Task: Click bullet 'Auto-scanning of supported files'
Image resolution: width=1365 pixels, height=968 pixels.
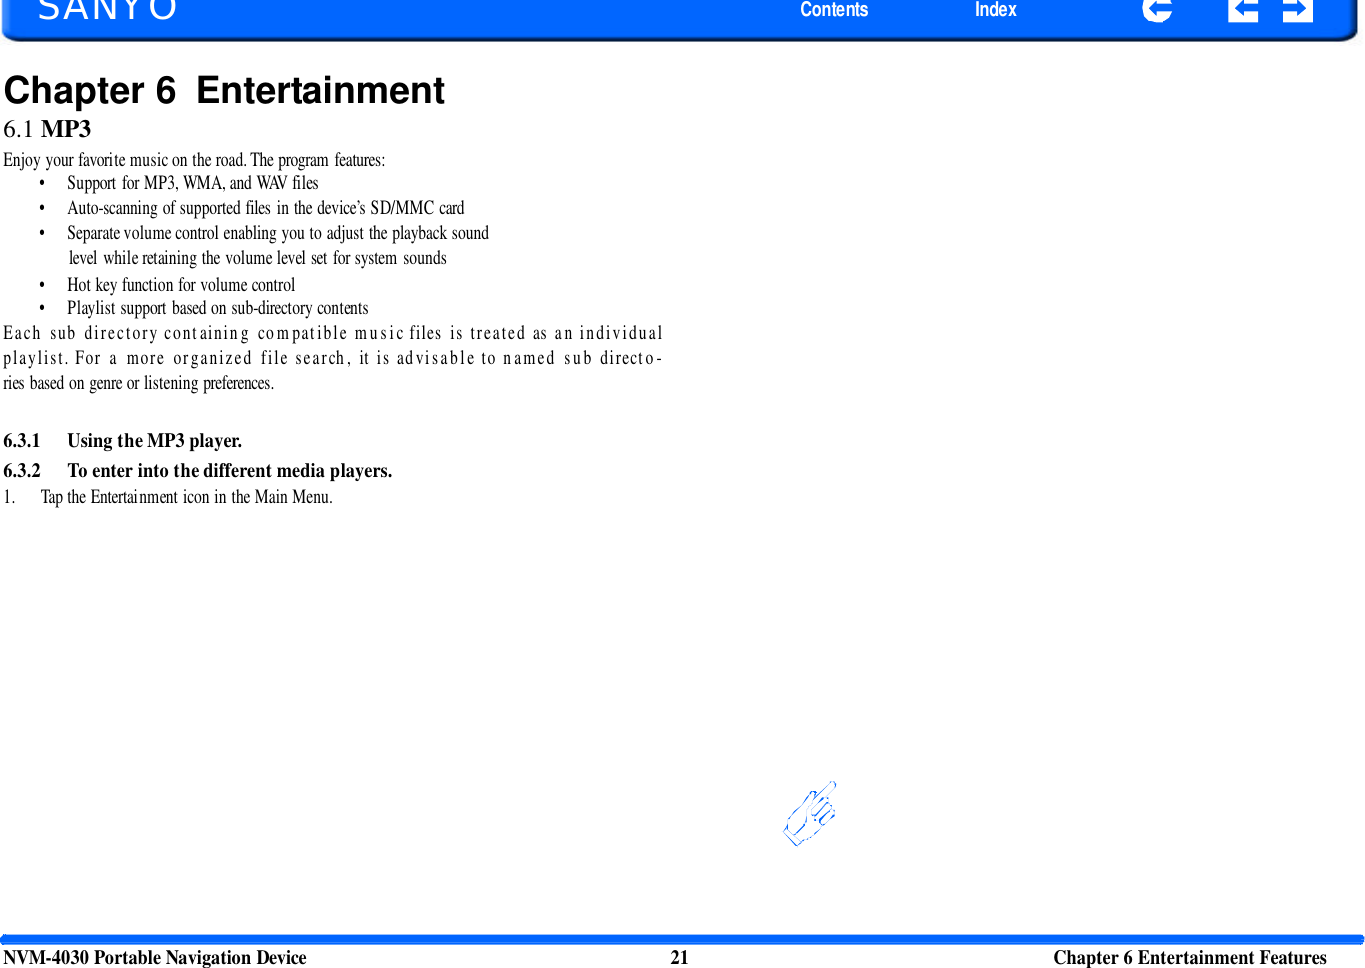Action: pos(266,208)
